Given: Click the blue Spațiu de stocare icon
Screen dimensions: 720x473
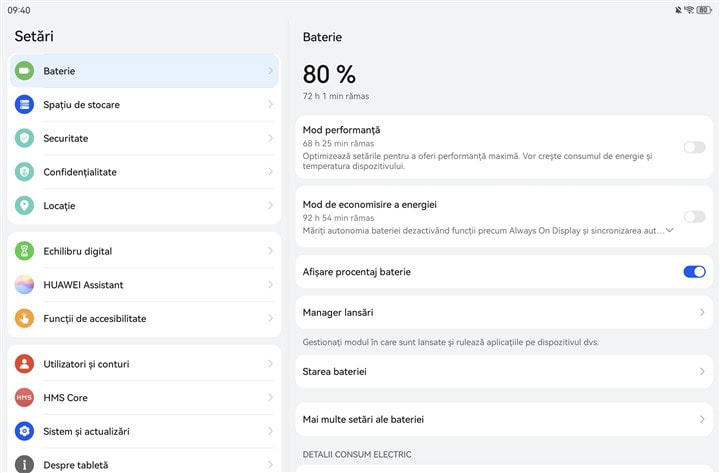Looking at the screenshot, I should coord(24,104).
